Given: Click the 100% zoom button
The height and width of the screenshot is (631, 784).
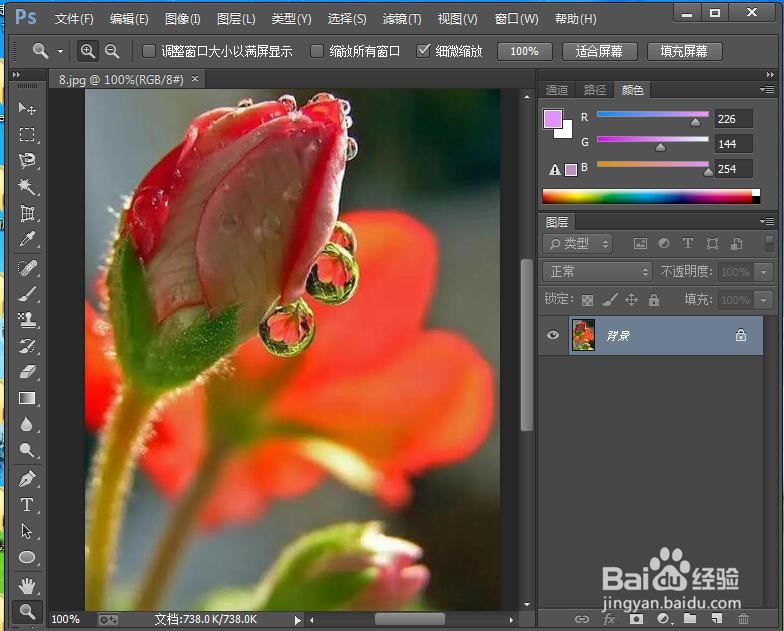Looking at the screenshot, I should coord(524,51).
